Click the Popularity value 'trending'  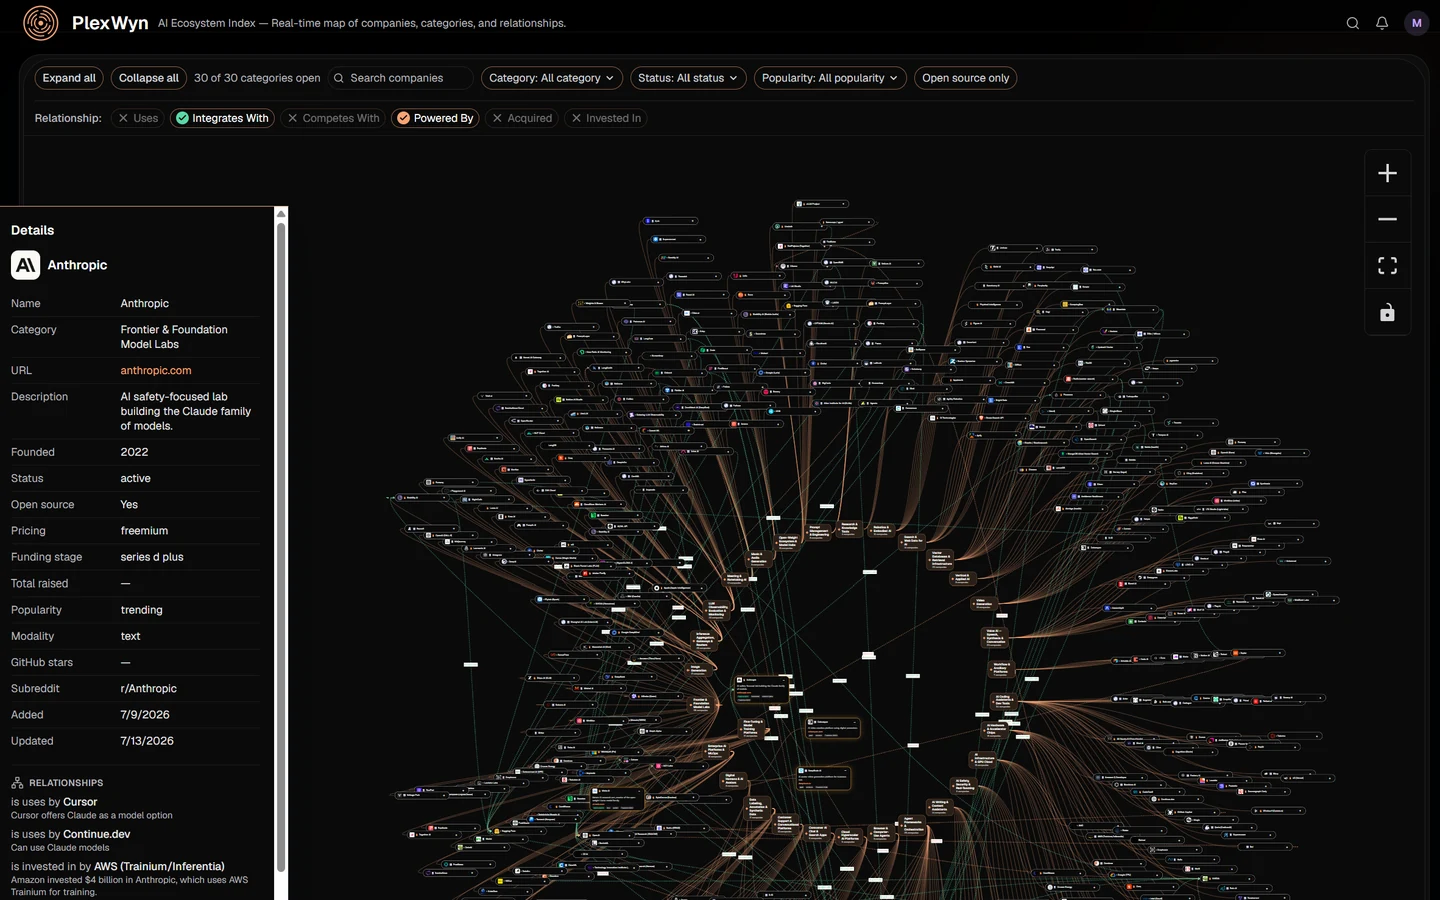click(x=142, y=610)
